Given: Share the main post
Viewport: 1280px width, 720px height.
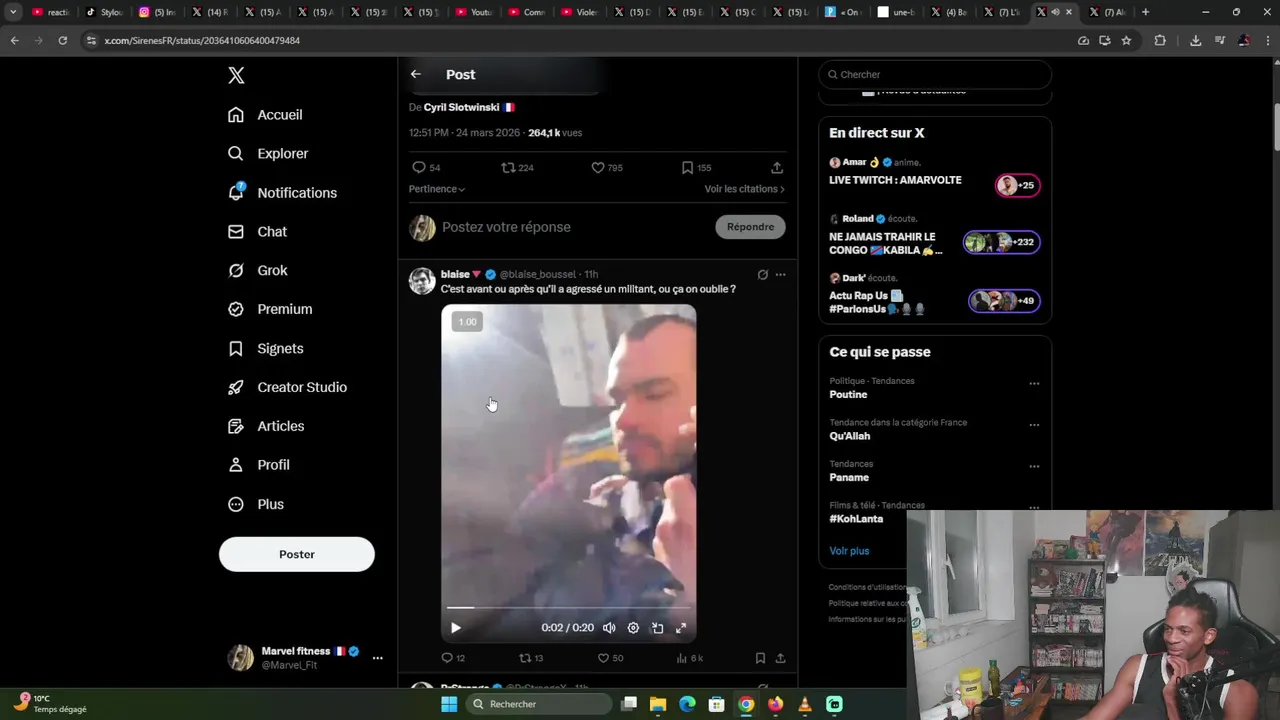Looking at the screenshot, I should [777, 168].
